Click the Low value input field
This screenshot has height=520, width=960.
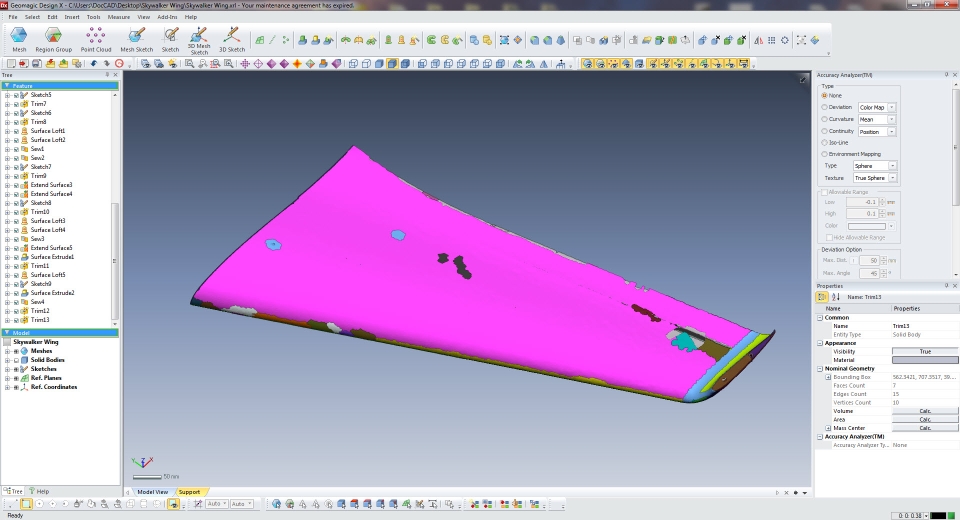pos(862,202)
